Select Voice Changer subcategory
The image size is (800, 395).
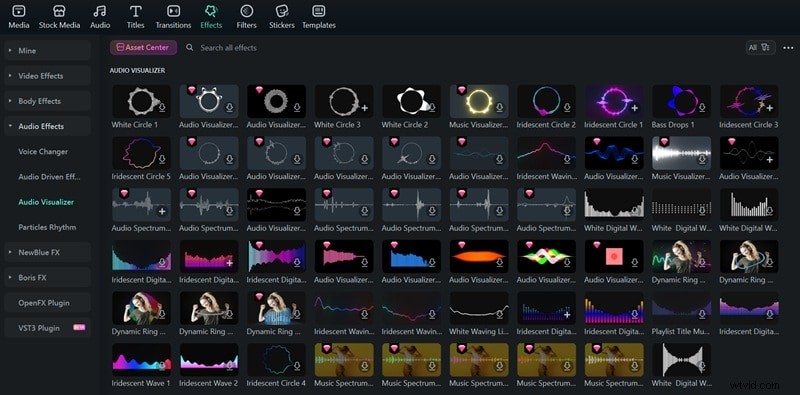tap(43, 152)
